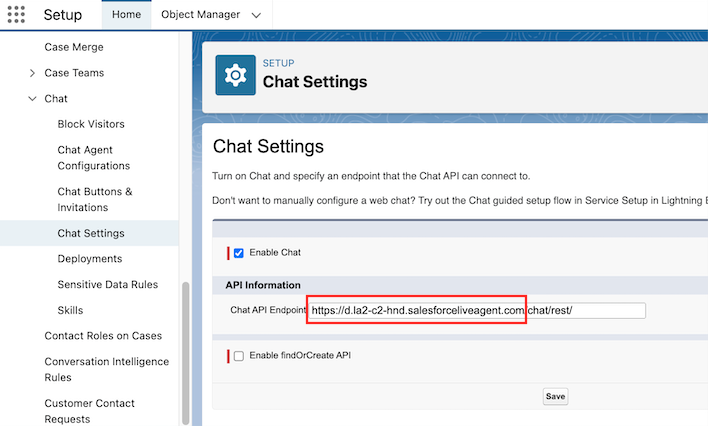Enable the findOrCreate API checkbox

(238, 356)
